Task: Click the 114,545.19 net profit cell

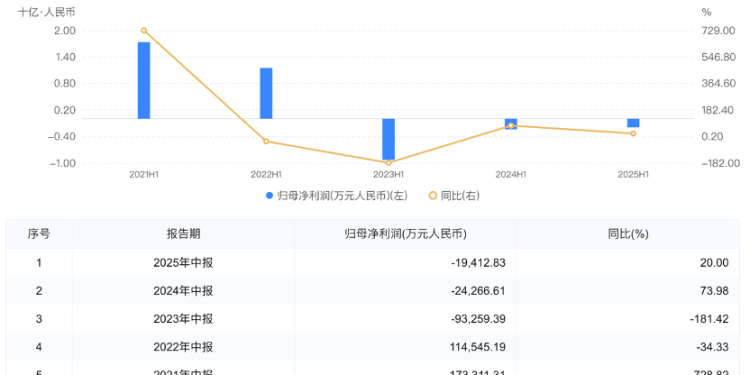Action: pos(406,347)
